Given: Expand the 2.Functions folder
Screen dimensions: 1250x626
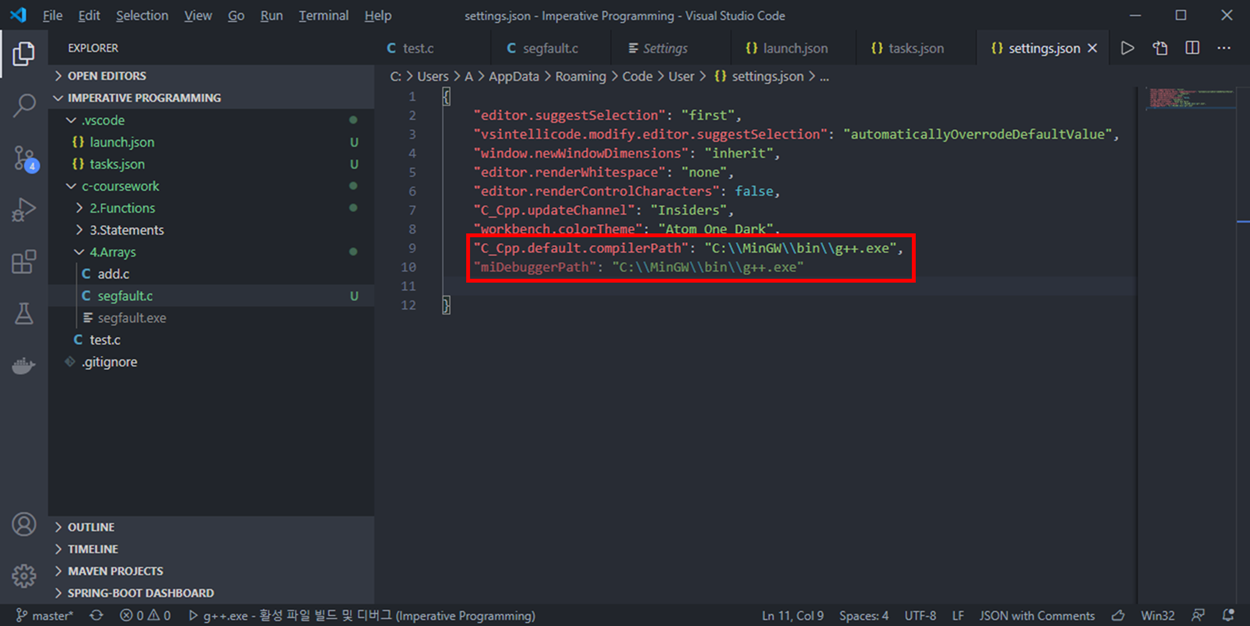Looking at the screenshot, I should coord(211,208).
